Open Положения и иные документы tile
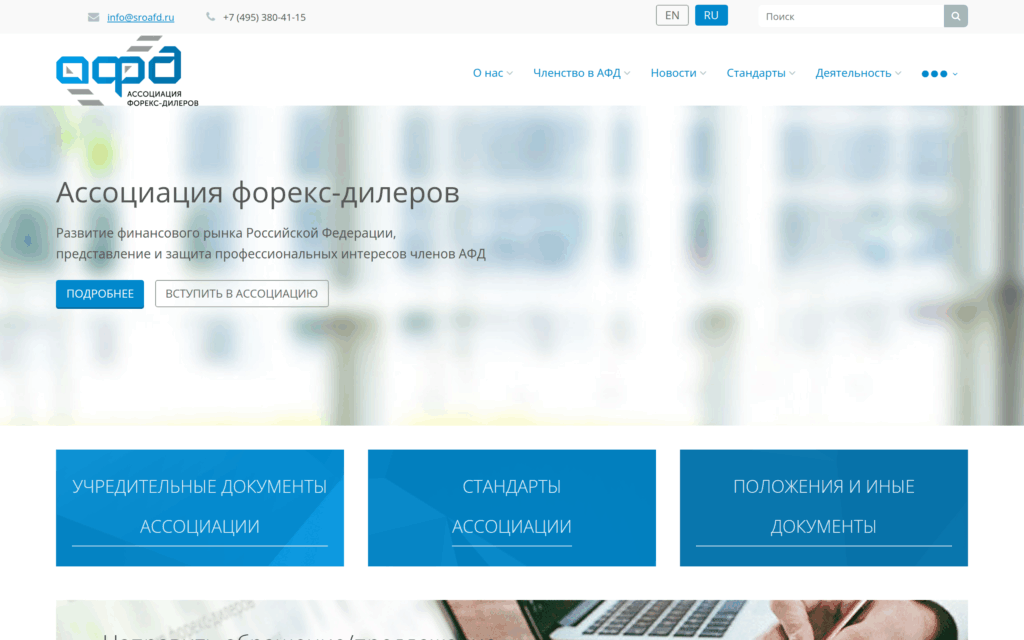This screenshot has width=1024, height=640. 824,507
